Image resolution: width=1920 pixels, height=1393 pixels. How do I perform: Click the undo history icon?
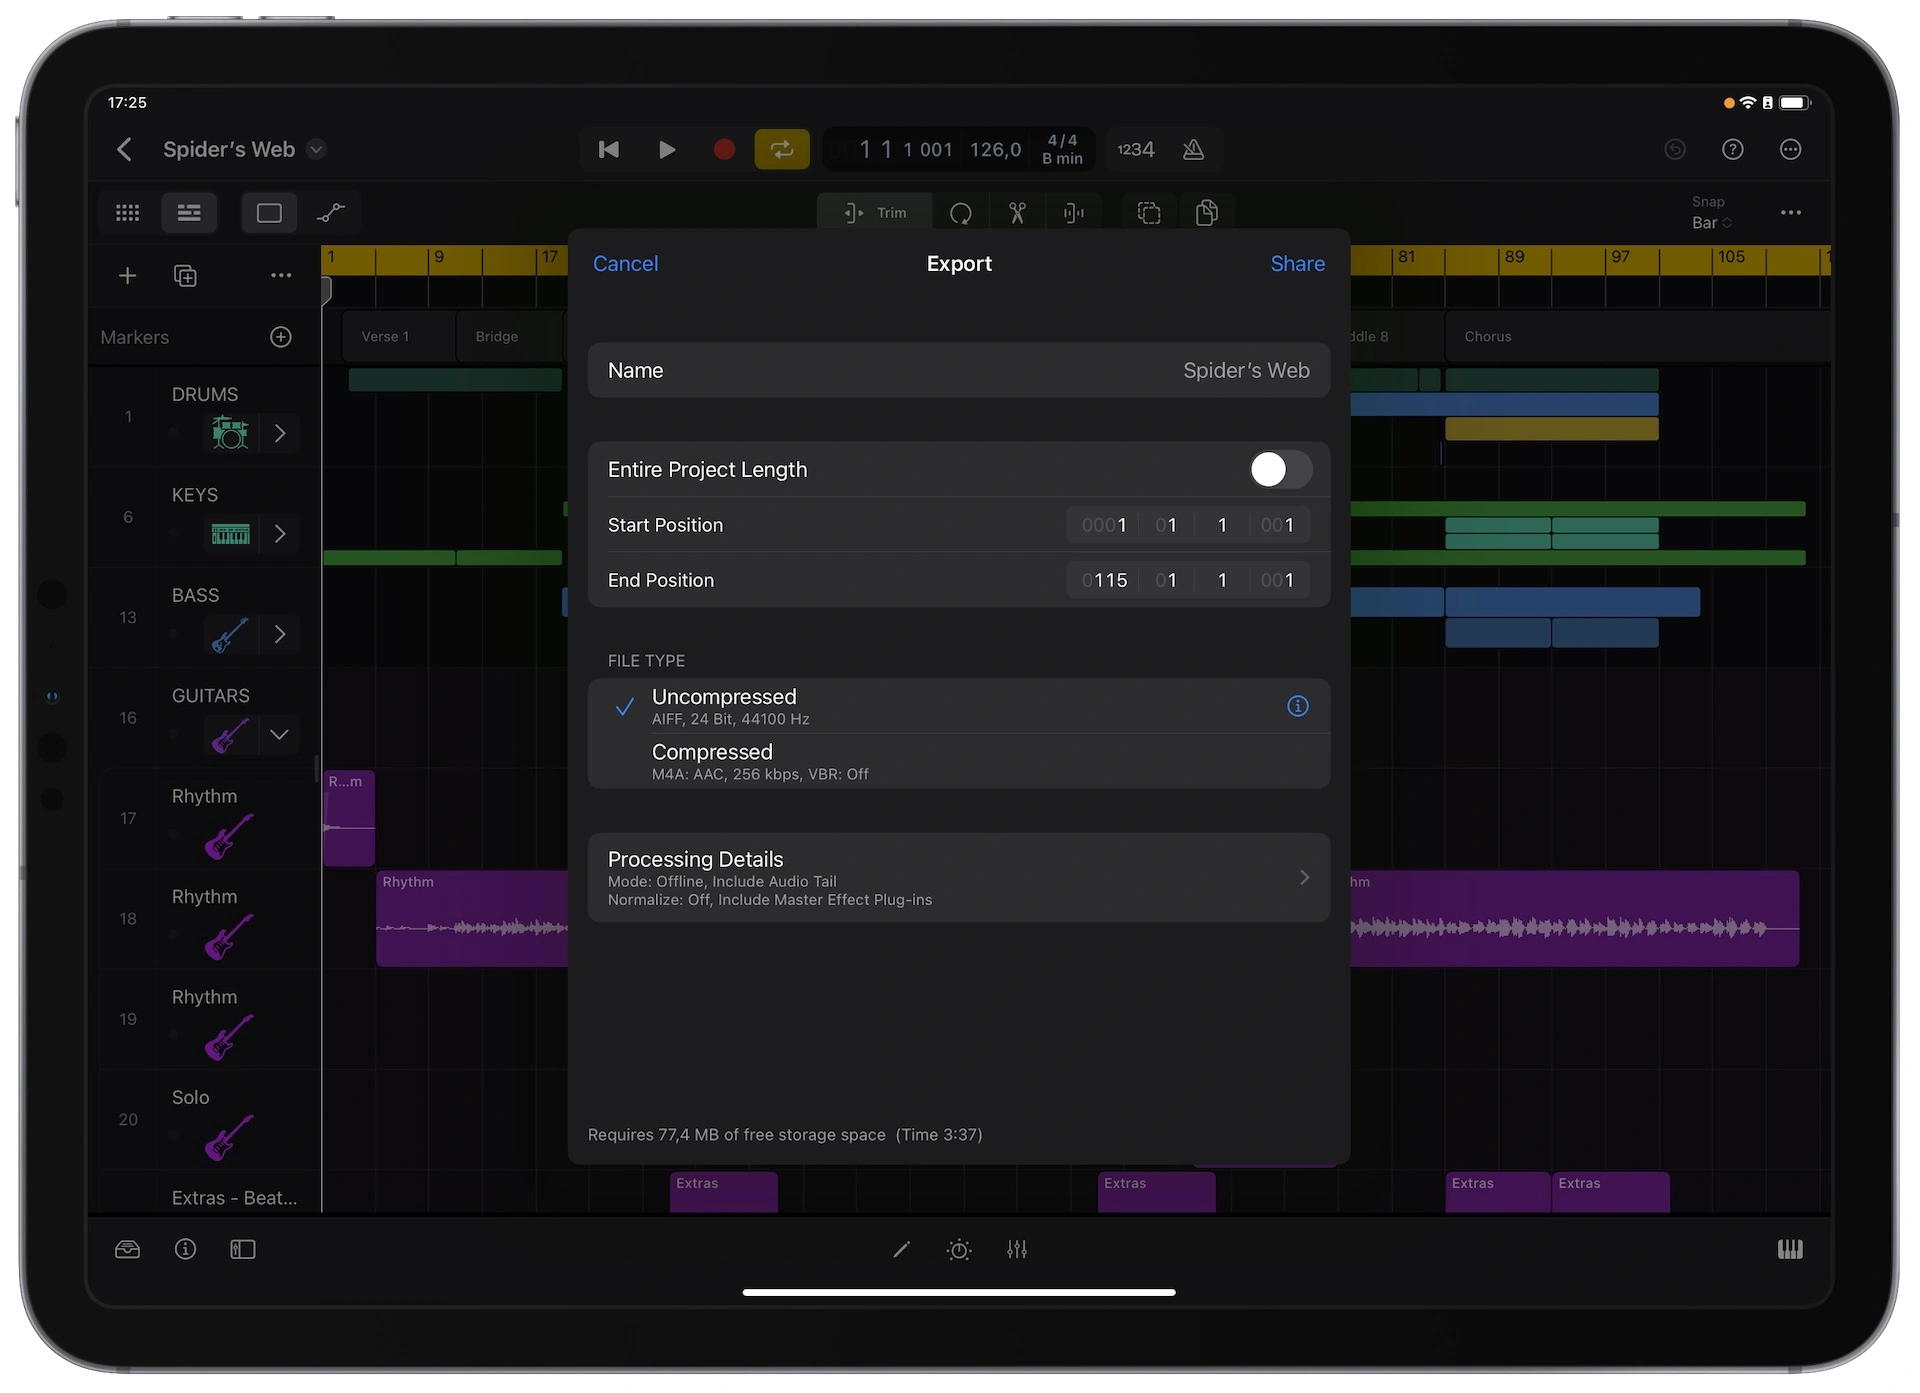pos(1675,150)
